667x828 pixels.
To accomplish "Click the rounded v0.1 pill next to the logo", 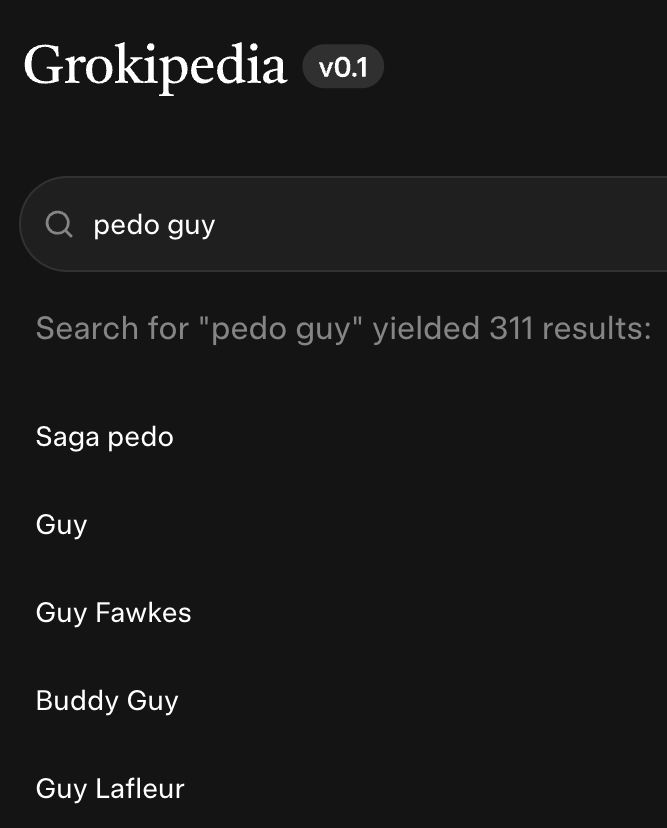I will coord(343,66).
